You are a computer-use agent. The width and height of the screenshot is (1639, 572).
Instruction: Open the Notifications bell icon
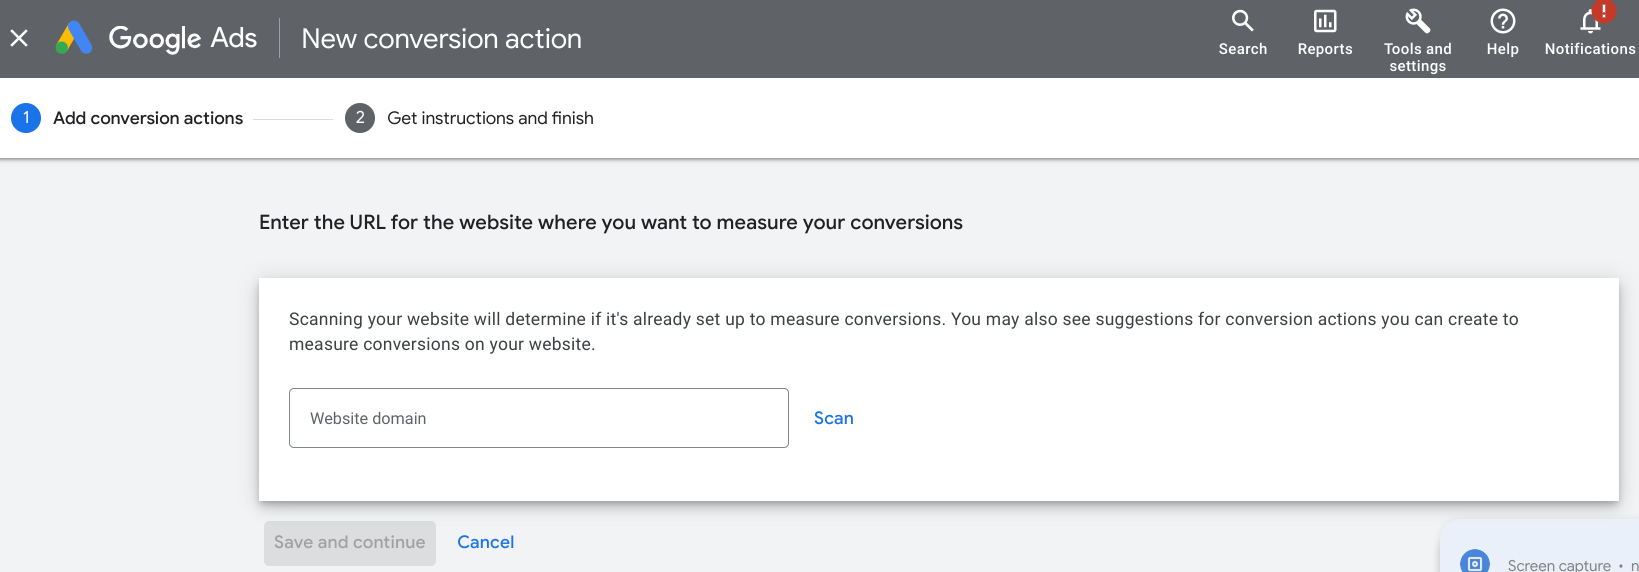1589,23
